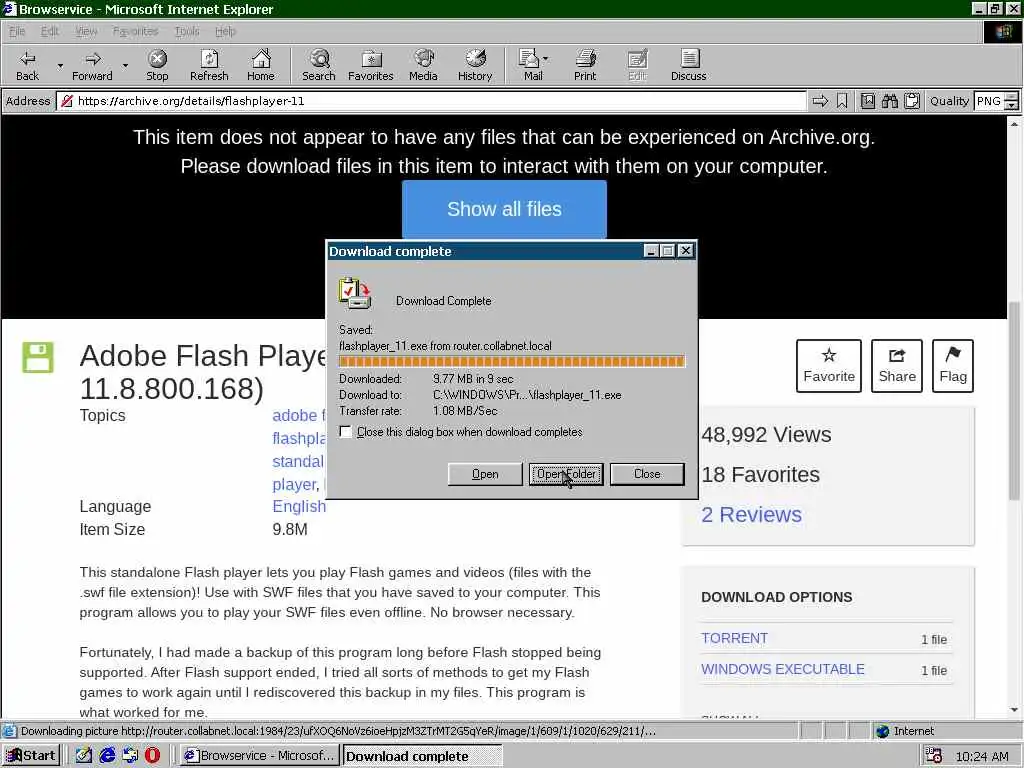This screenshot has width=1024, height=768.
Task: Open the Start menu
Action: 31,756
